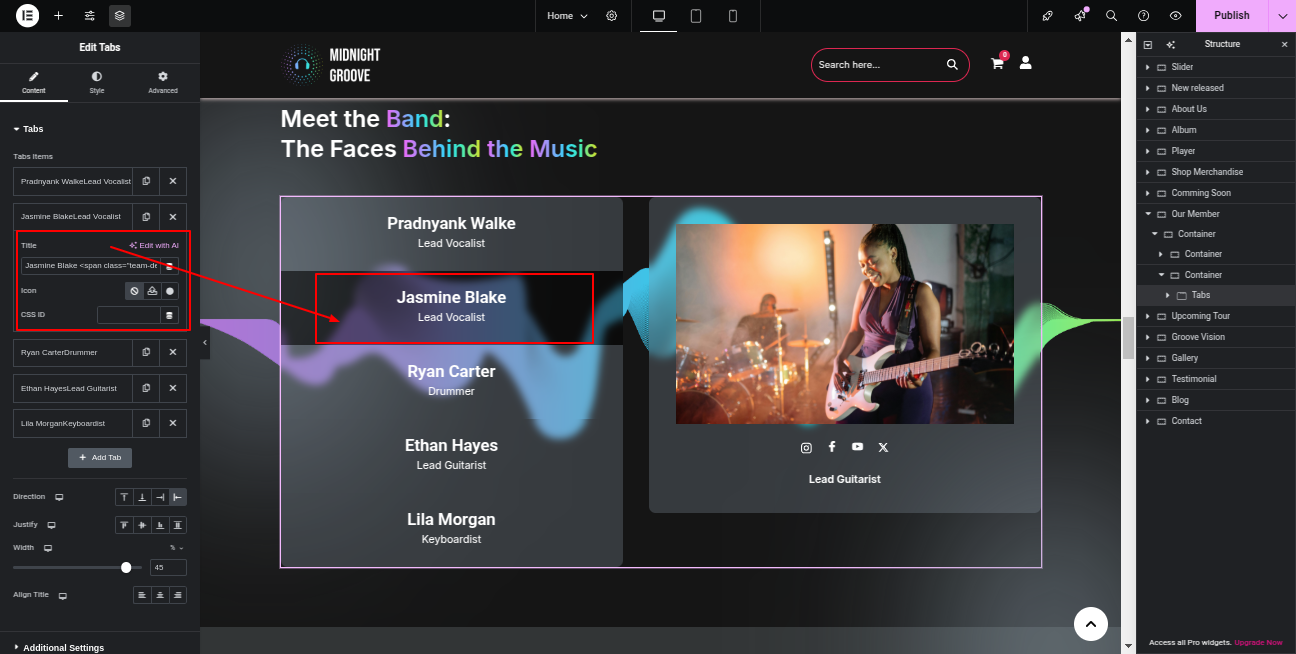Viewport: 1296px width, 654px height.
Task: Click the Publish button
Action: tap(1232, 16)
